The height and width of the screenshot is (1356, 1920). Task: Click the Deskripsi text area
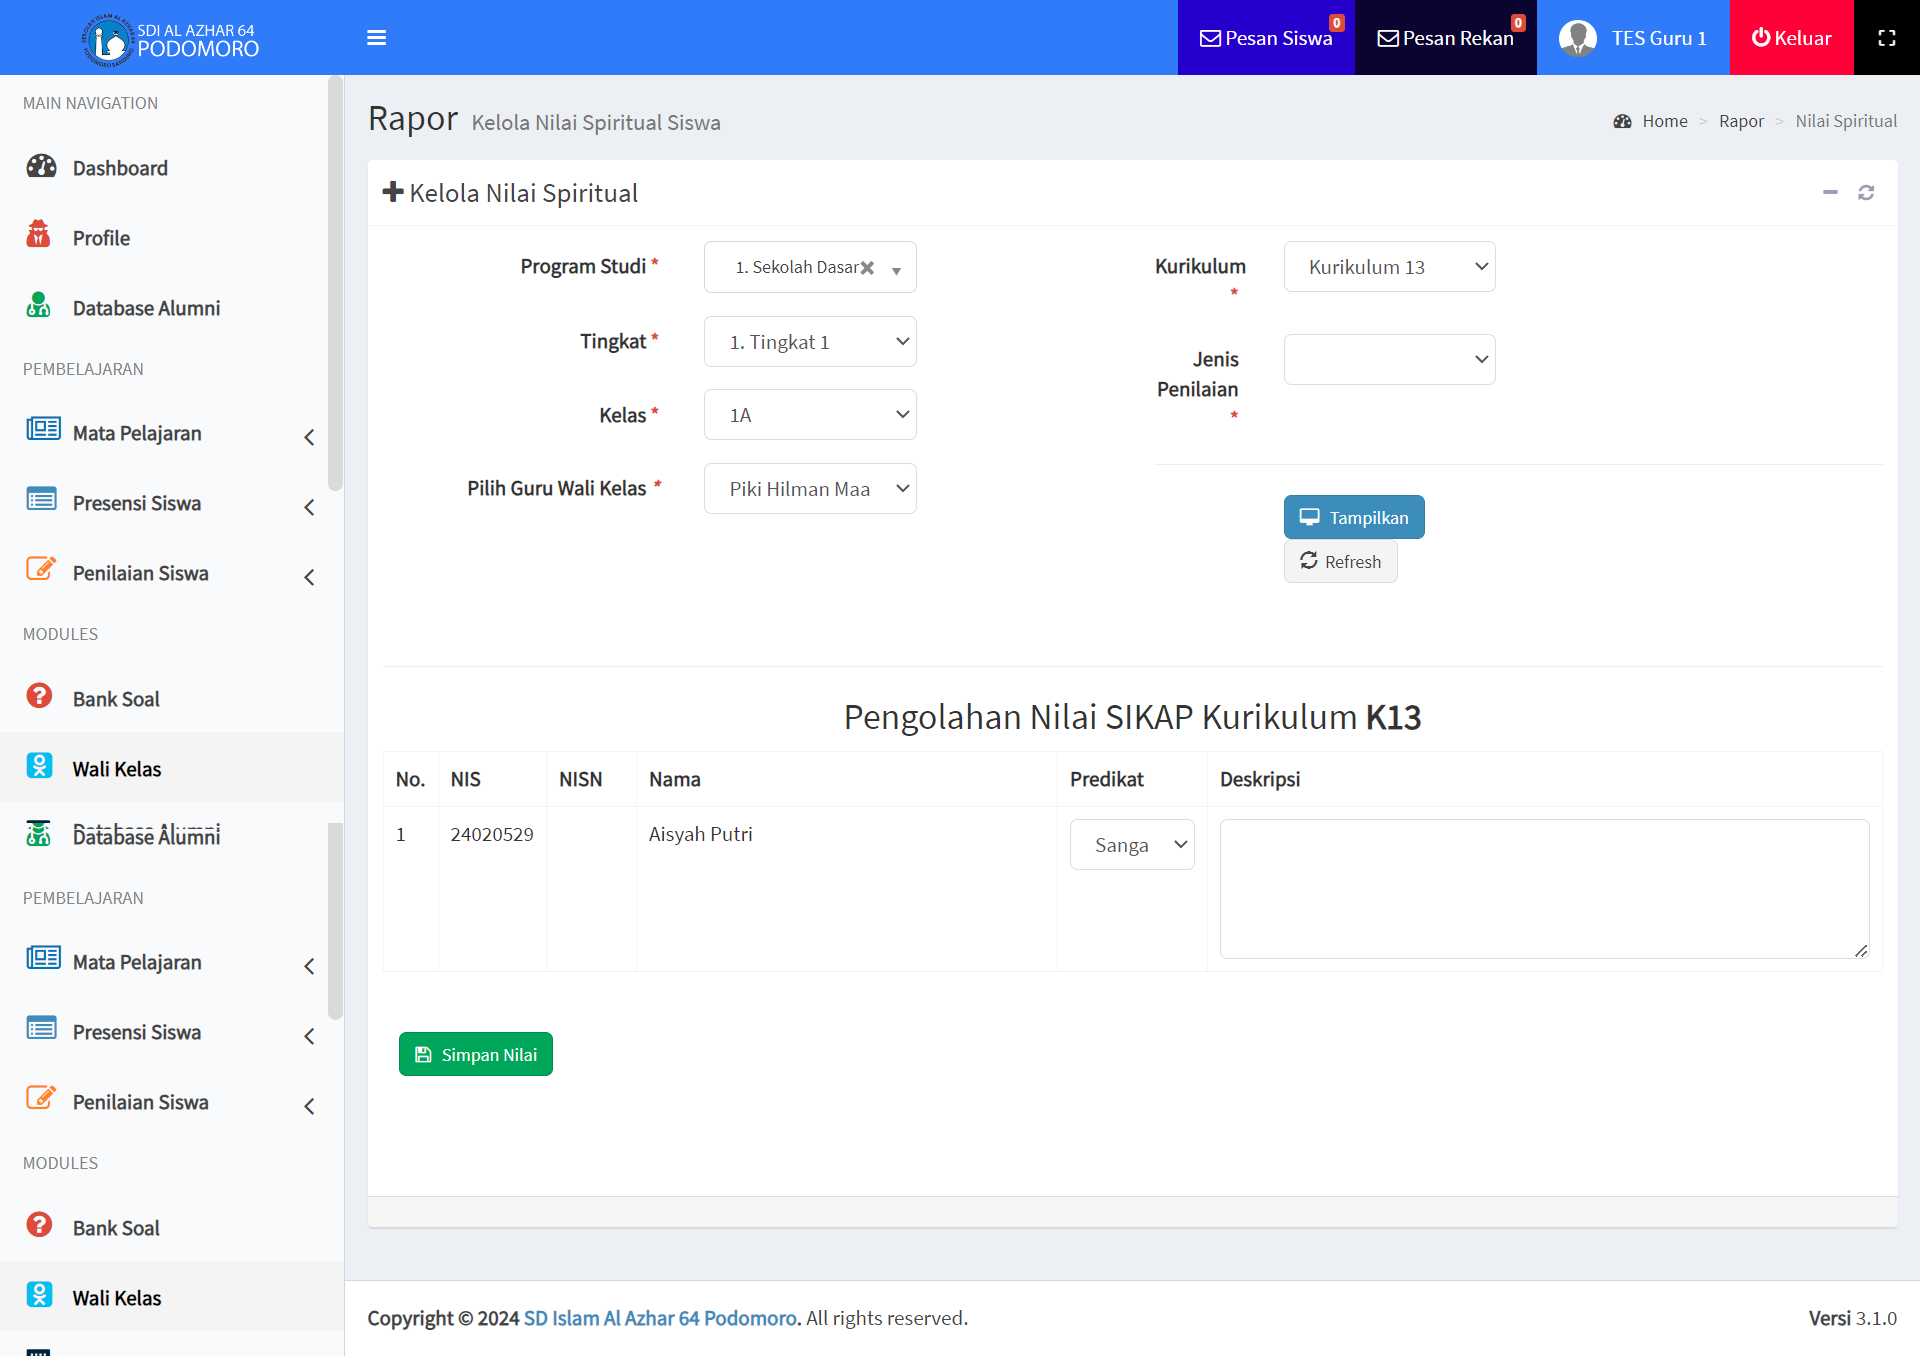[1543, 889]
